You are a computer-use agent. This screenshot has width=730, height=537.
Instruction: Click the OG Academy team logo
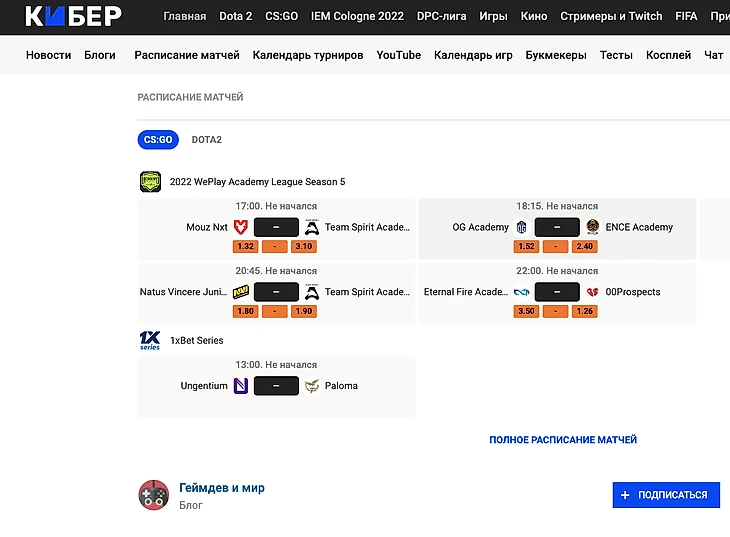coord(521,227)
